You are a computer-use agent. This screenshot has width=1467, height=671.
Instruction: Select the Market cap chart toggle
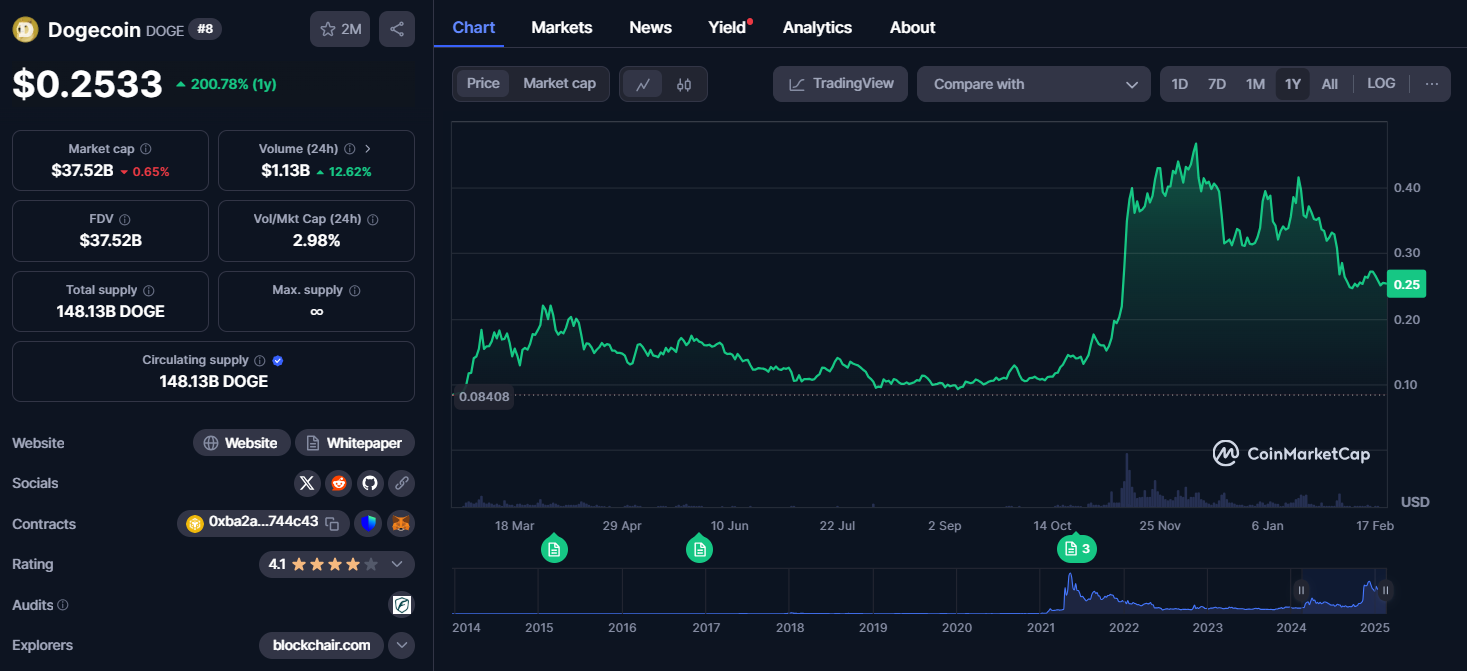coord(559,84)
